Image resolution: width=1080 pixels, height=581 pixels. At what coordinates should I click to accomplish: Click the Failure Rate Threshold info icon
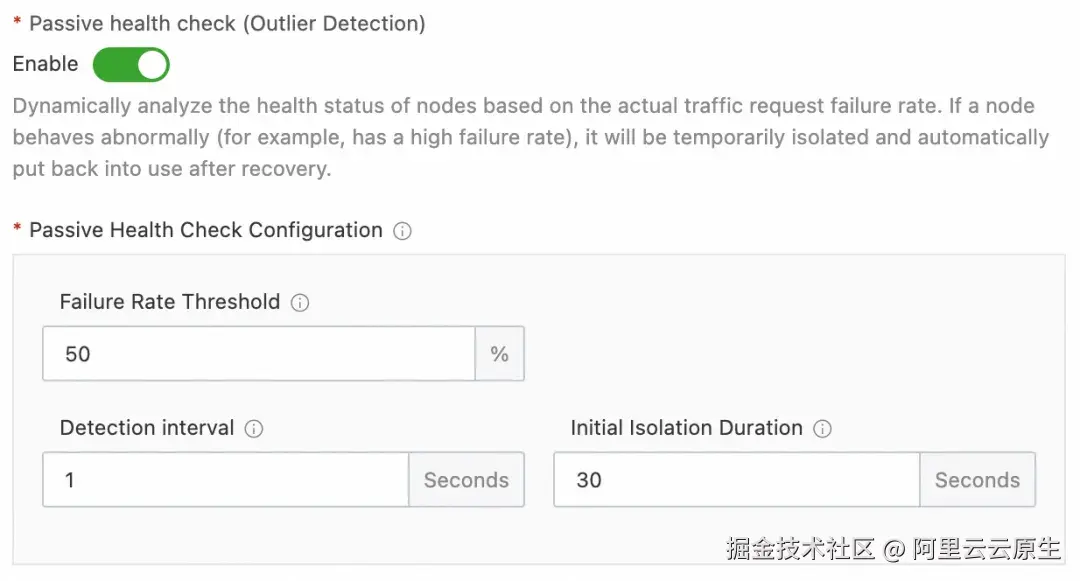pos(299,303)
